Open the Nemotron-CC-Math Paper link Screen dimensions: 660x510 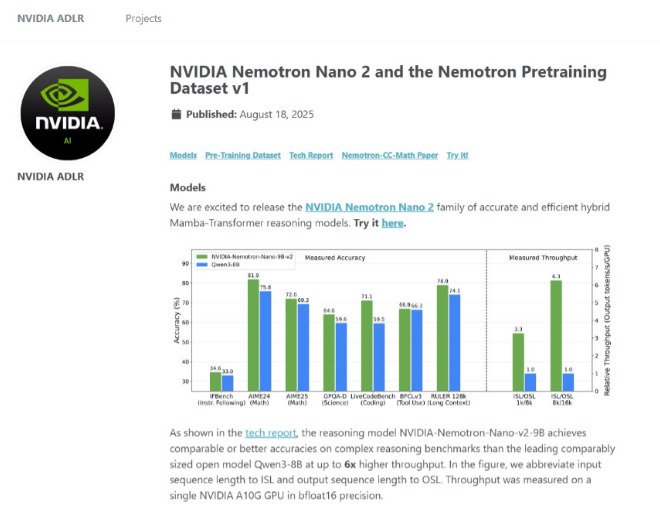click(390, 155)
